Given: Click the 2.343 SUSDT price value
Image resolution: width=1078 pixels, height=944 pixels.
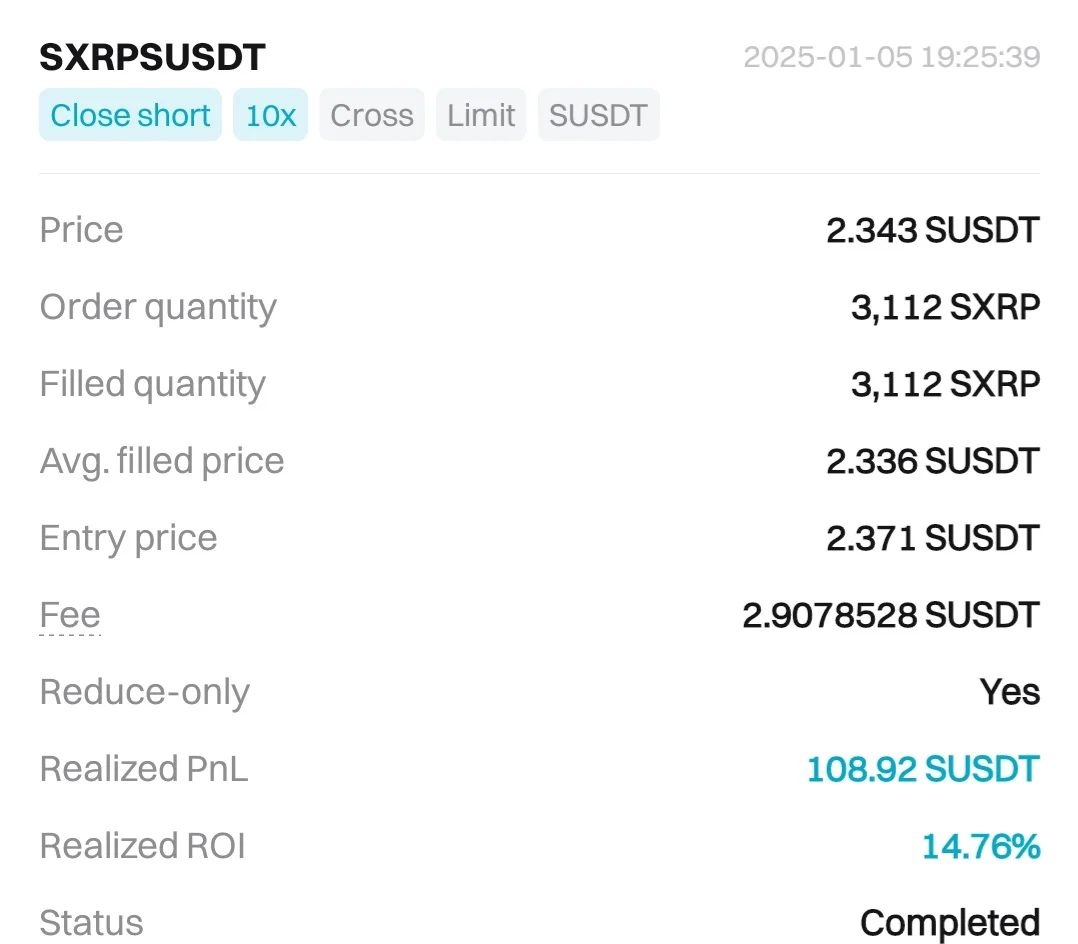Looking at the screenshot, I should (932, 230).
